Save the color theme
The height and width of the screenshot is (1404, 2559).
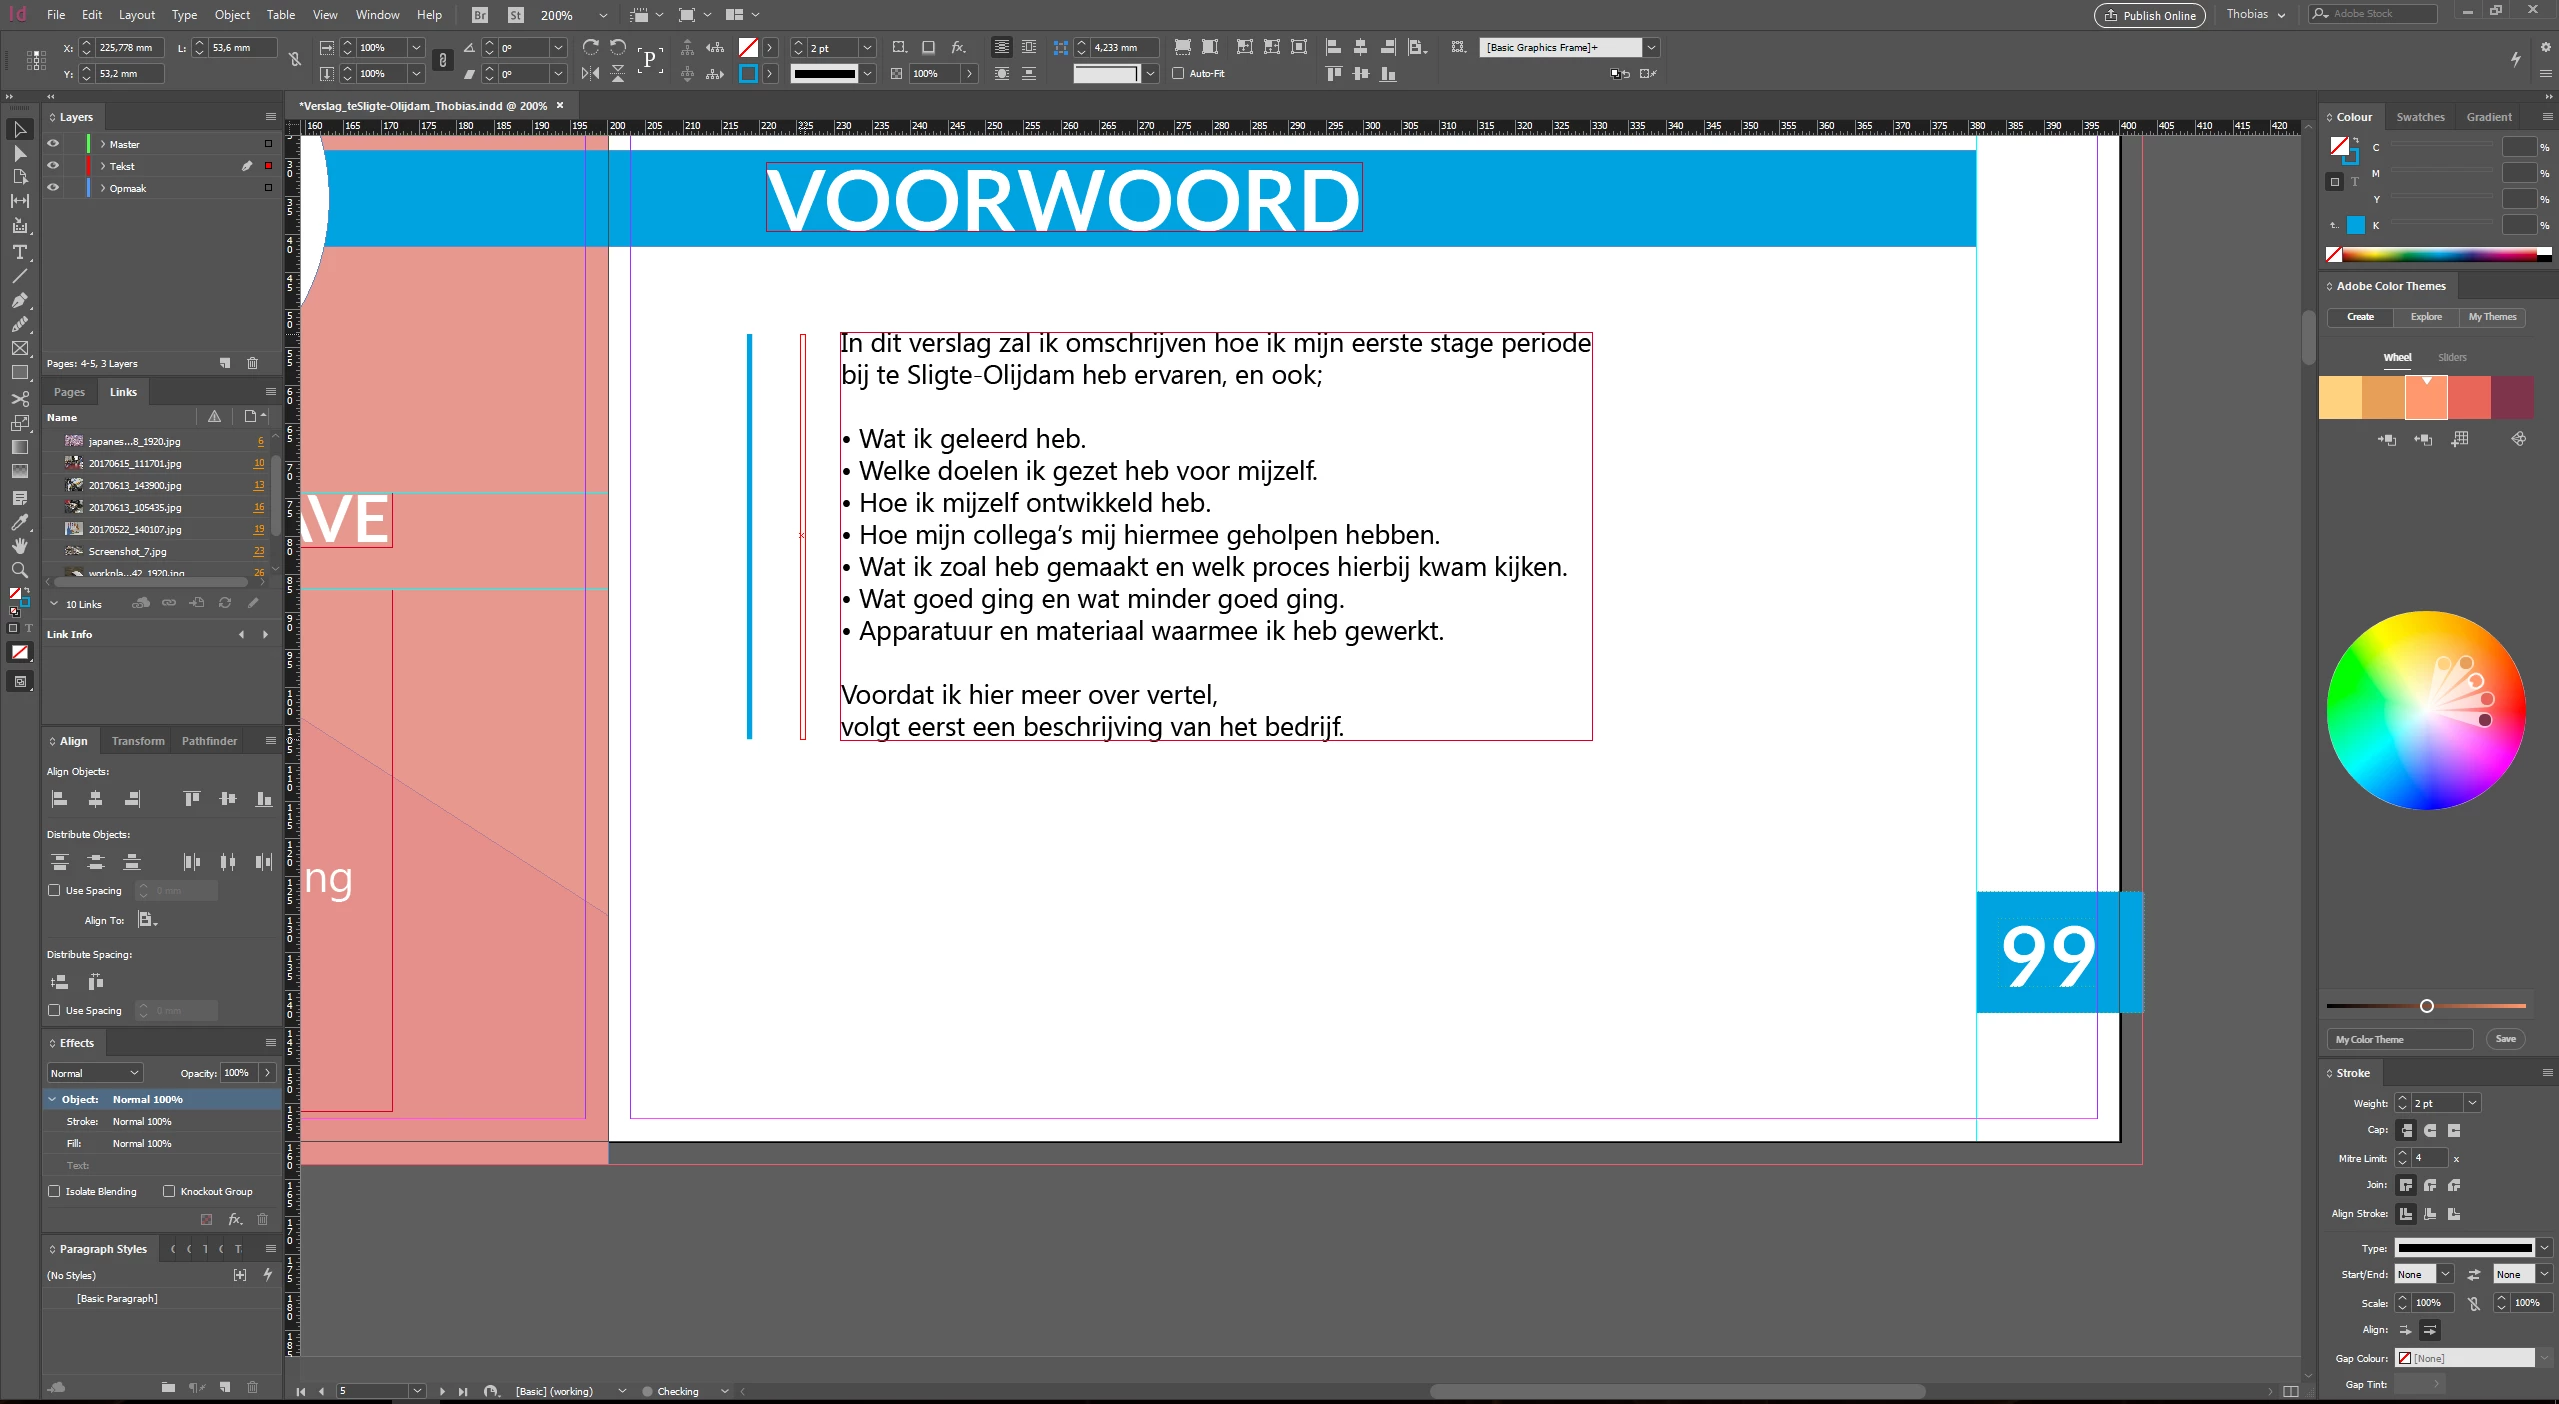[2505, 1039]
